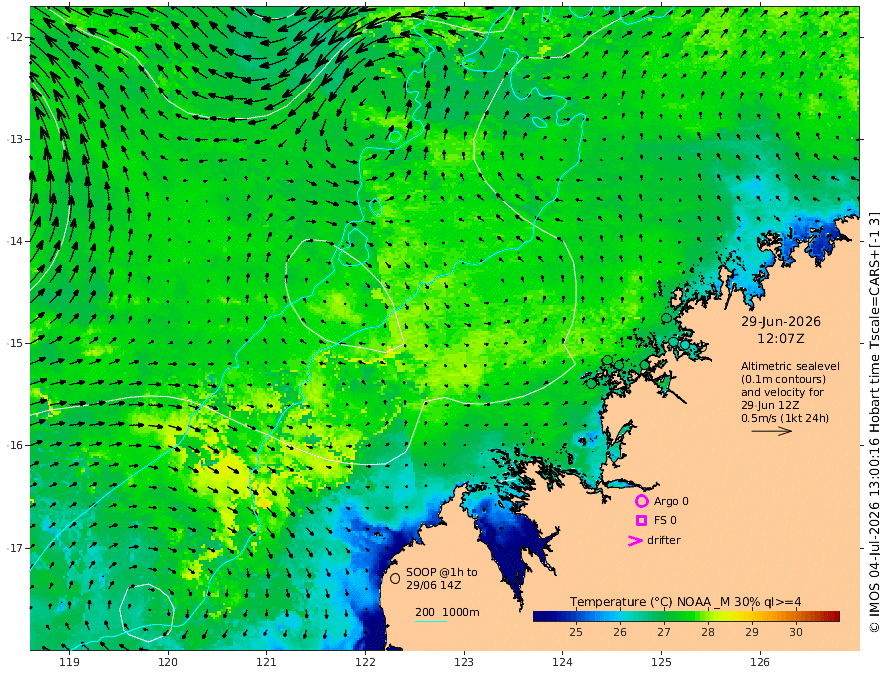The image size is (880, 680).
Task: Click colorbar tick label 25
Action: pos(576,632)
